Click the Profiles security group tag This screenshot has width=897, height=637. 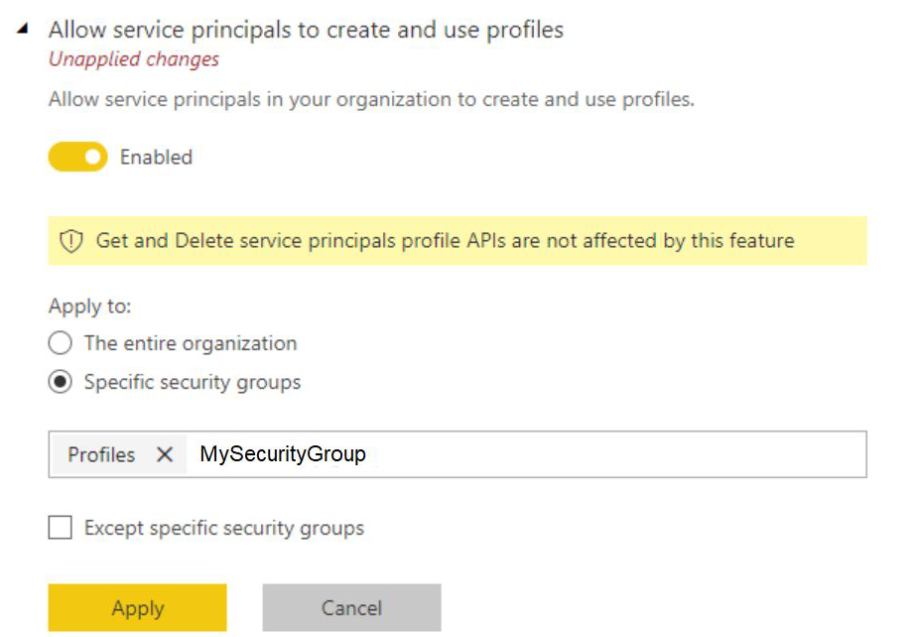pos(101,454)
